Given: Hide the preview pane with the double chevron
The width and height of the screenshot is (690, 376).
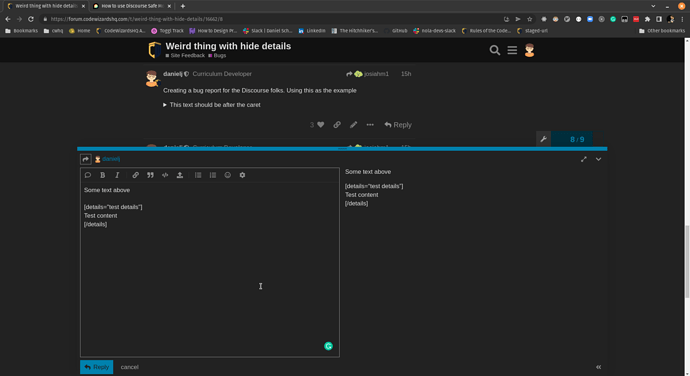Looking at the screenshot, I should (598, 367).
